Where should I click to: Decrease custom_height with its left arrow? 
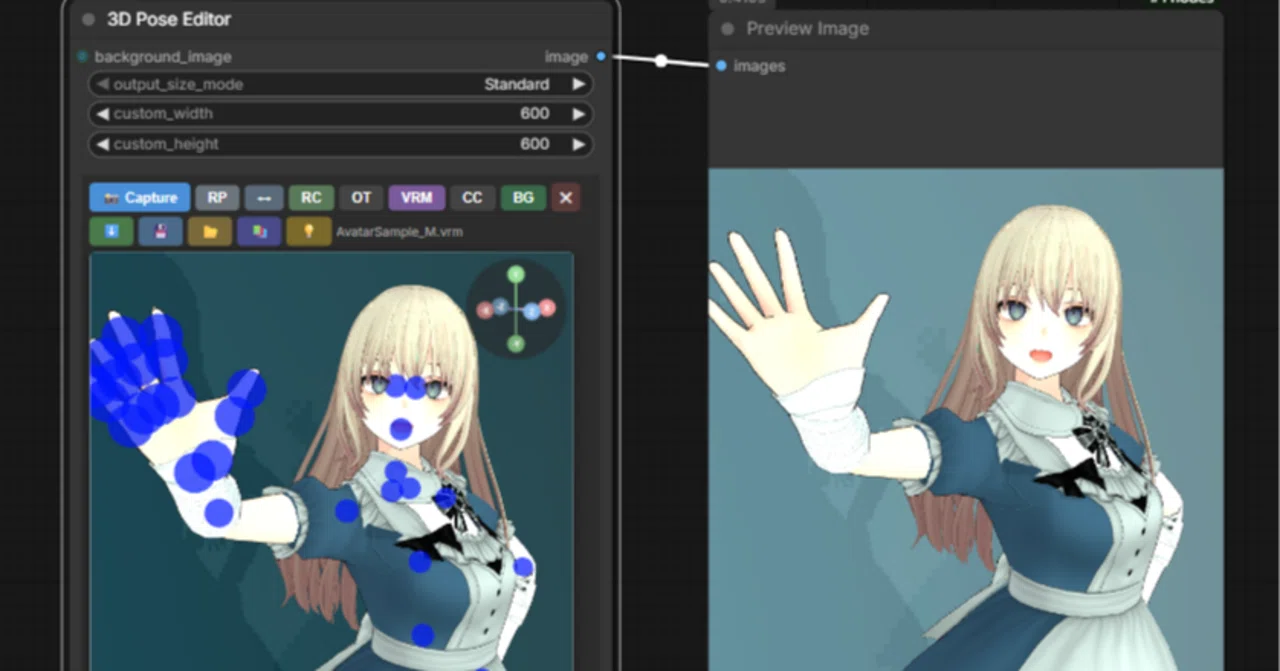coord(102,144)
